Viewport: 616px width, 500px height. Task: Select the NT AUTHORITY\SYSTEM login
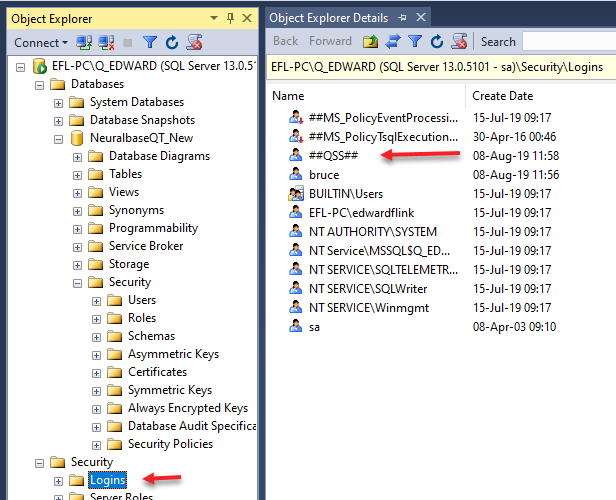coord(373,232)
